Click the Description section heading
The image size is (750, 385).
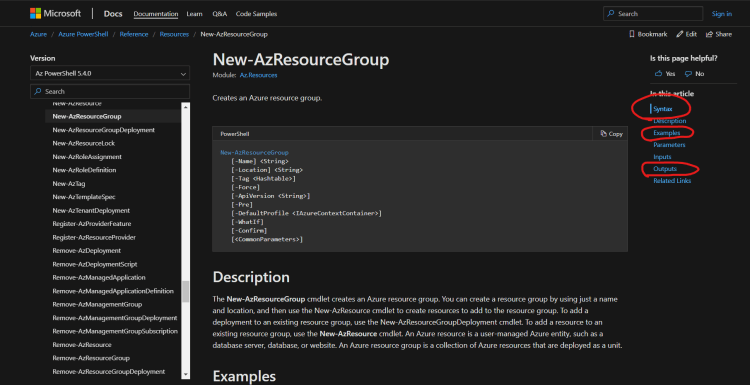(x=251, y=277)
